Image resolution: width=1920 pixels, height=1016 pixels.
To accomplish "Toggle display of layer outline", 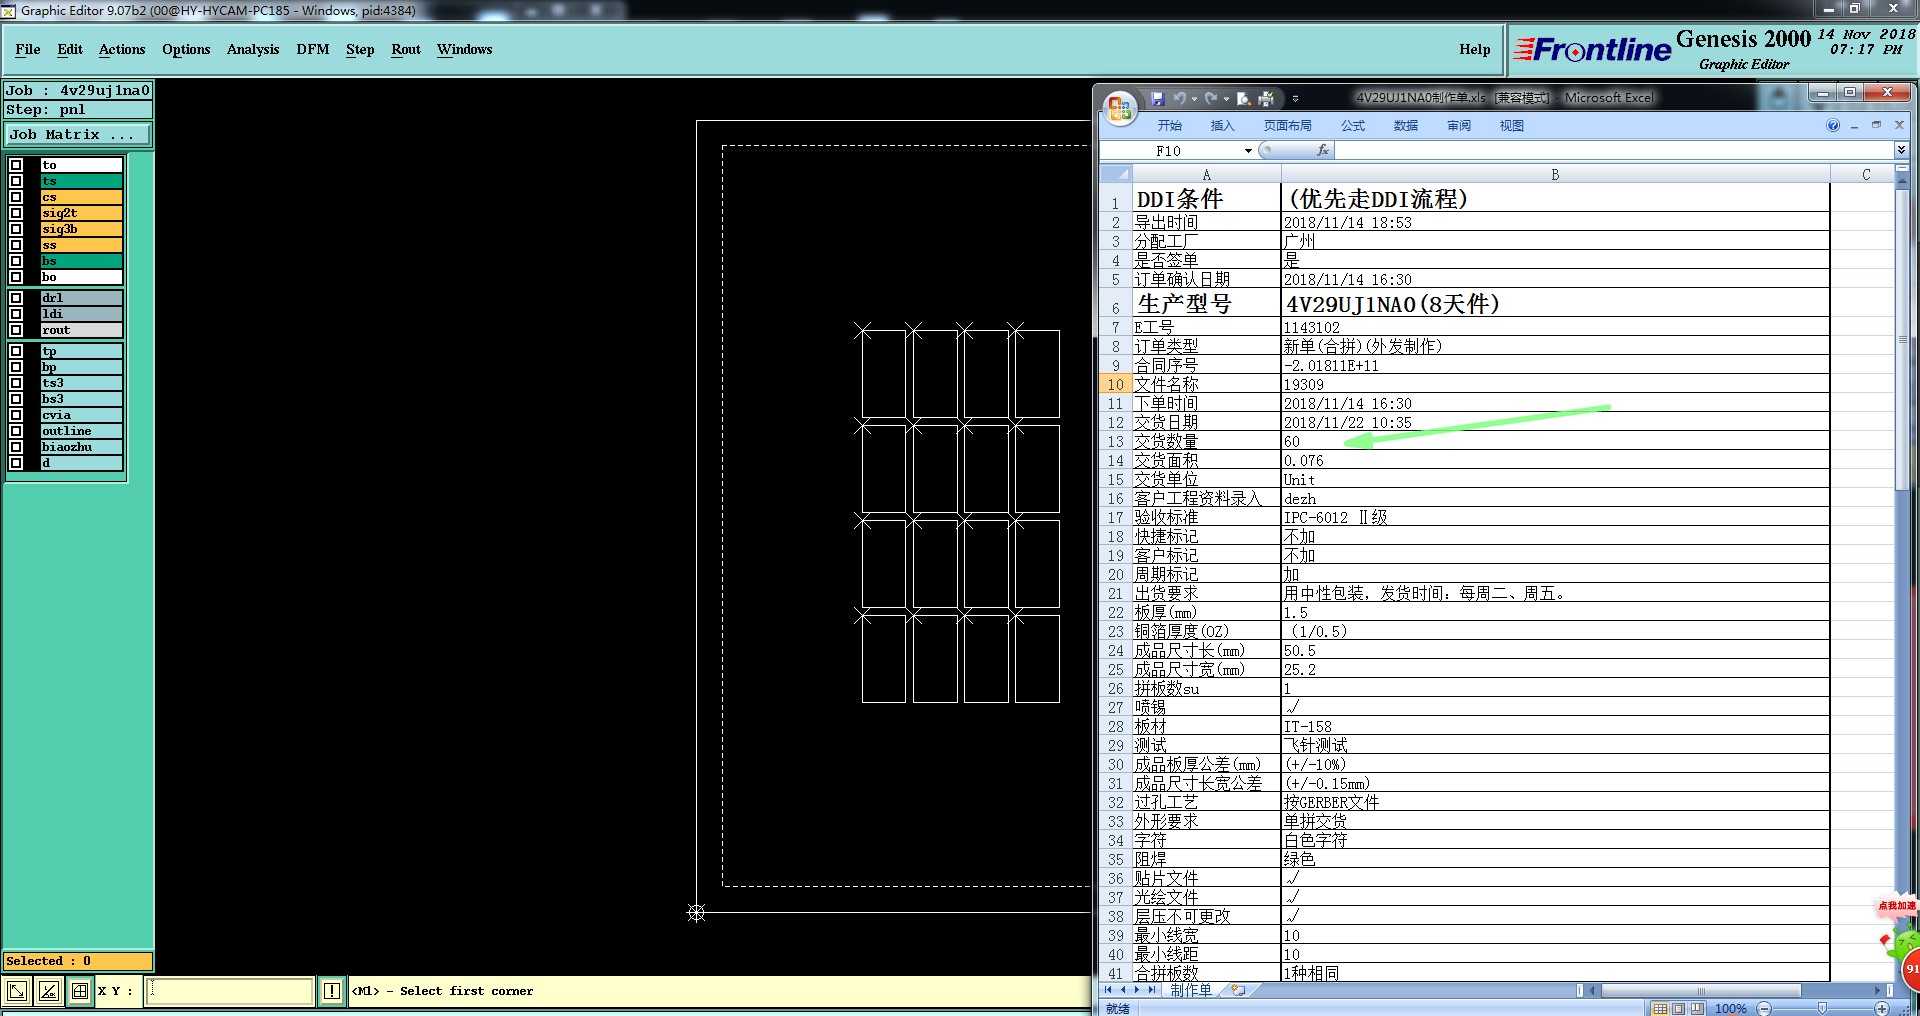I will click(x=16, y=431).
